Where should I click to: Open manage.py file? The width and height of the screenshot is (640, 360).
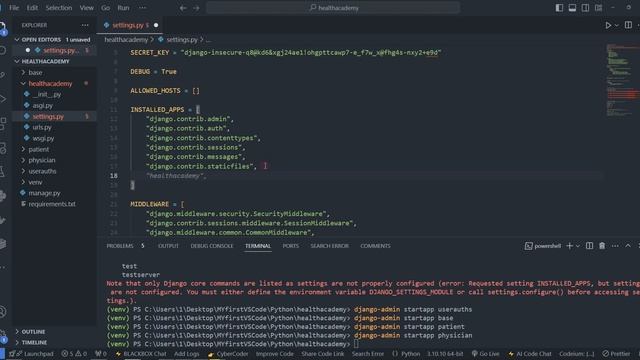(44, 193)
